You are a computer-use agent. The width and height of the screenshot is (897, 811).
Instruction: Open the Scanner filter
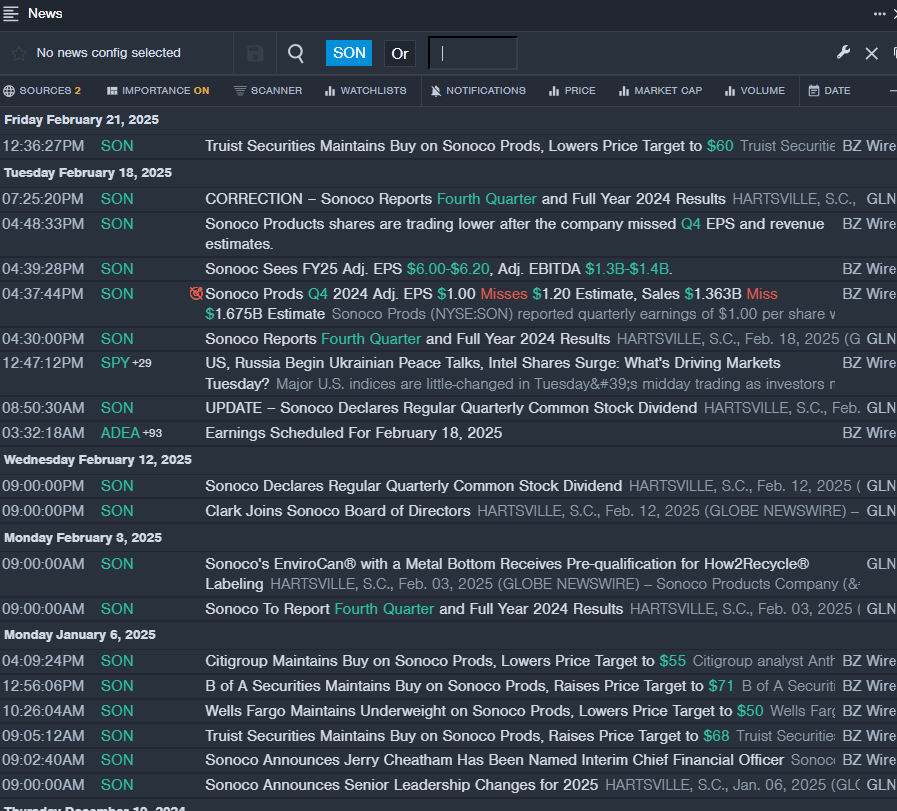click(268, 91)
